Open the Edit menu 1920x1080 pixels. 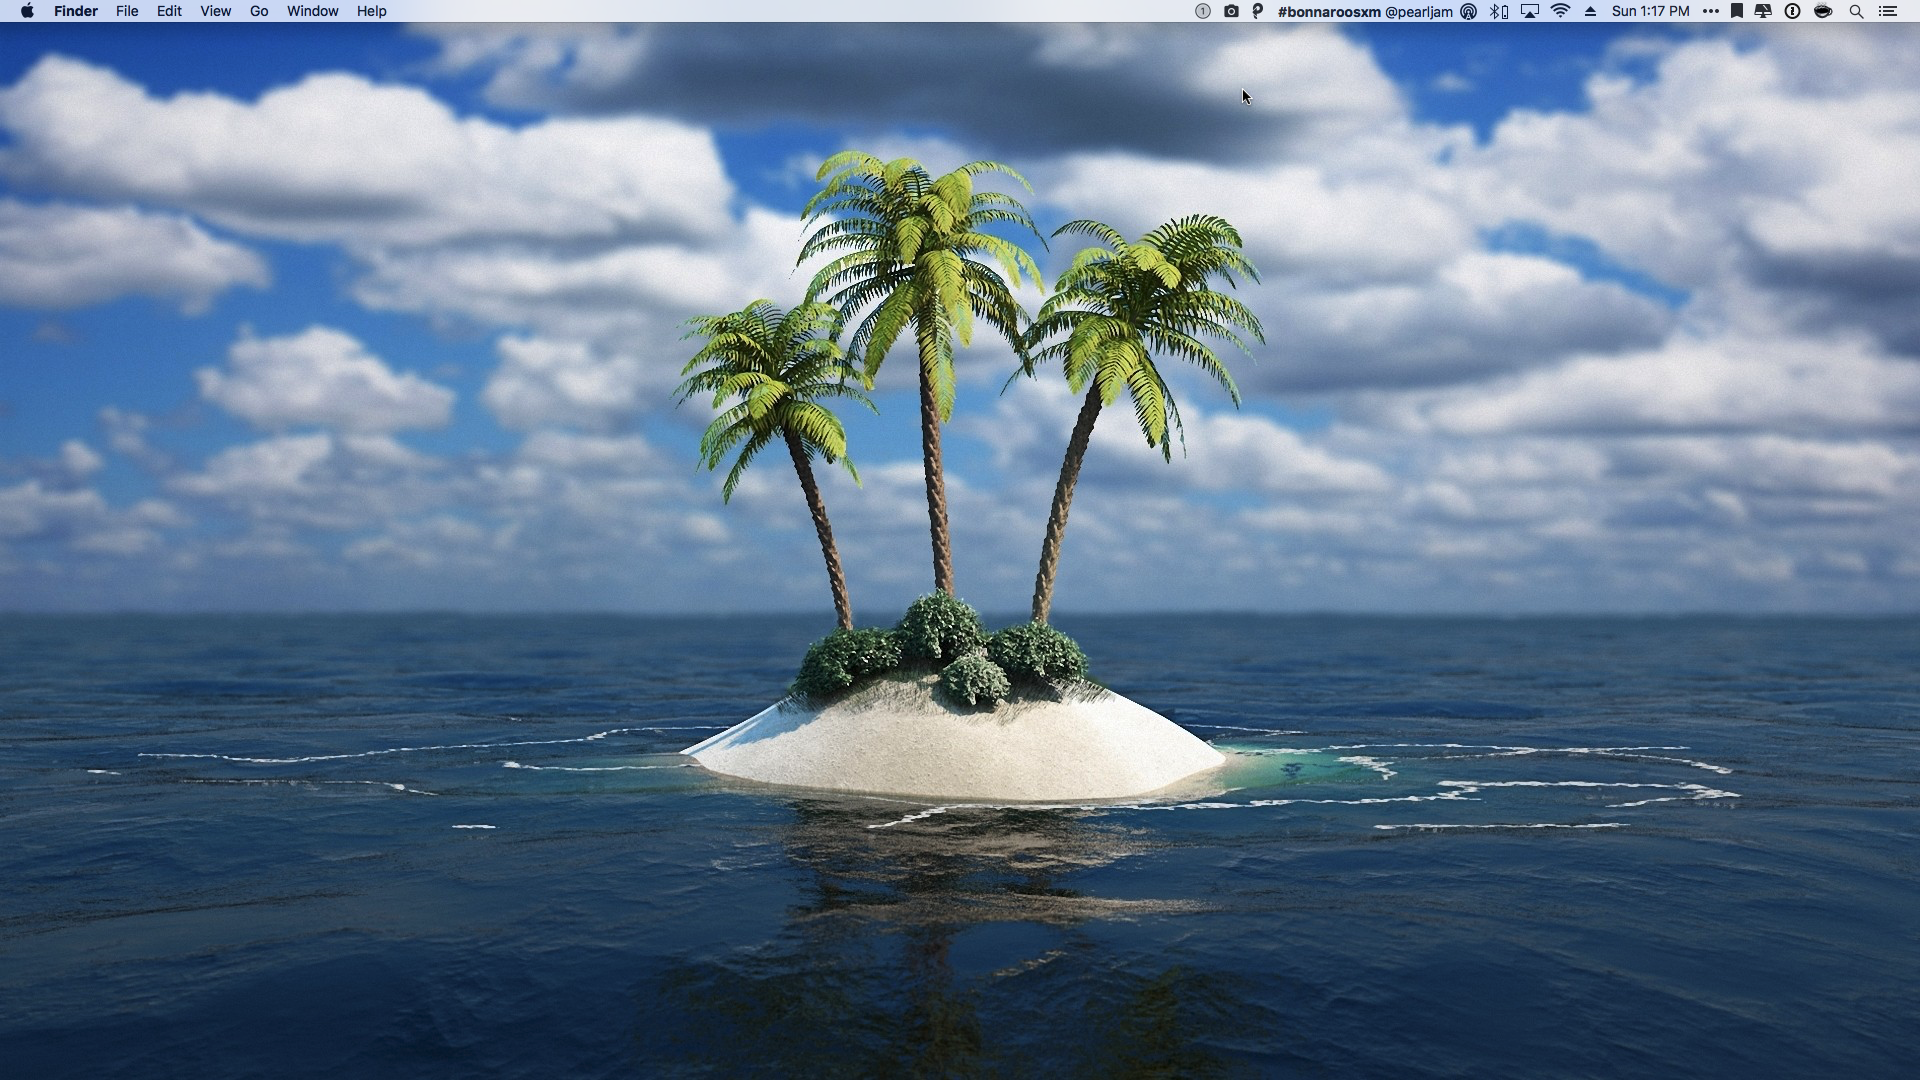pyautogui.click(x=169, y=11)
